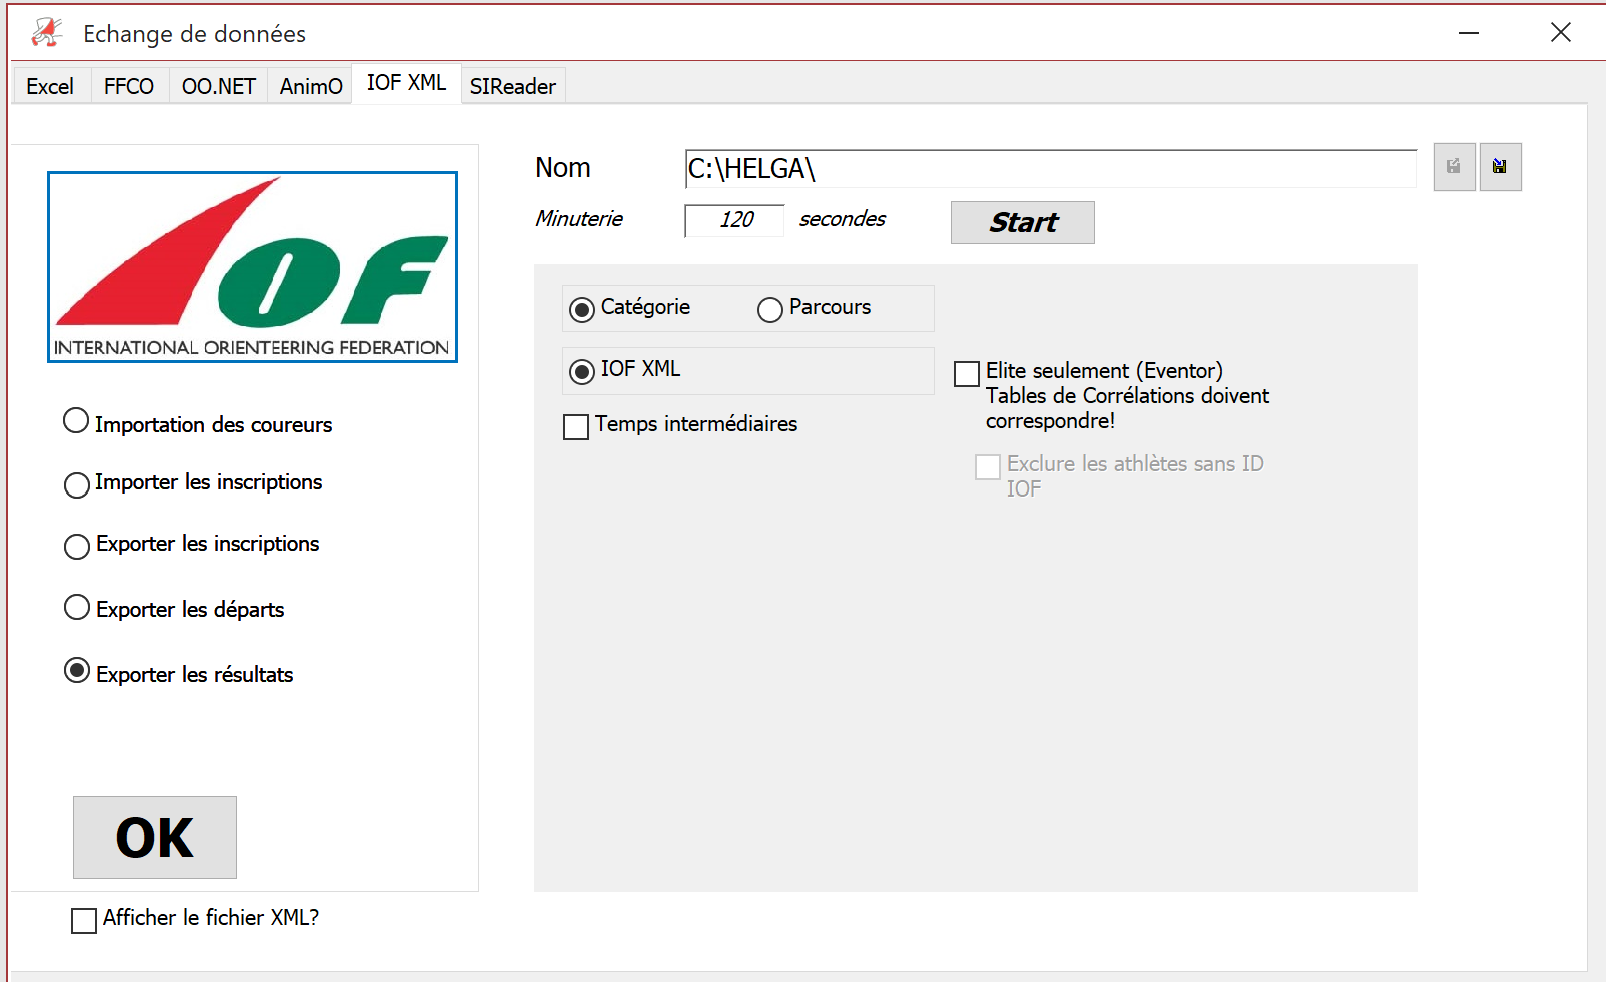The width and height of the screenshot is (1606, 982).
Task: Switch to the SIReader tab
Action: [513, 86]
